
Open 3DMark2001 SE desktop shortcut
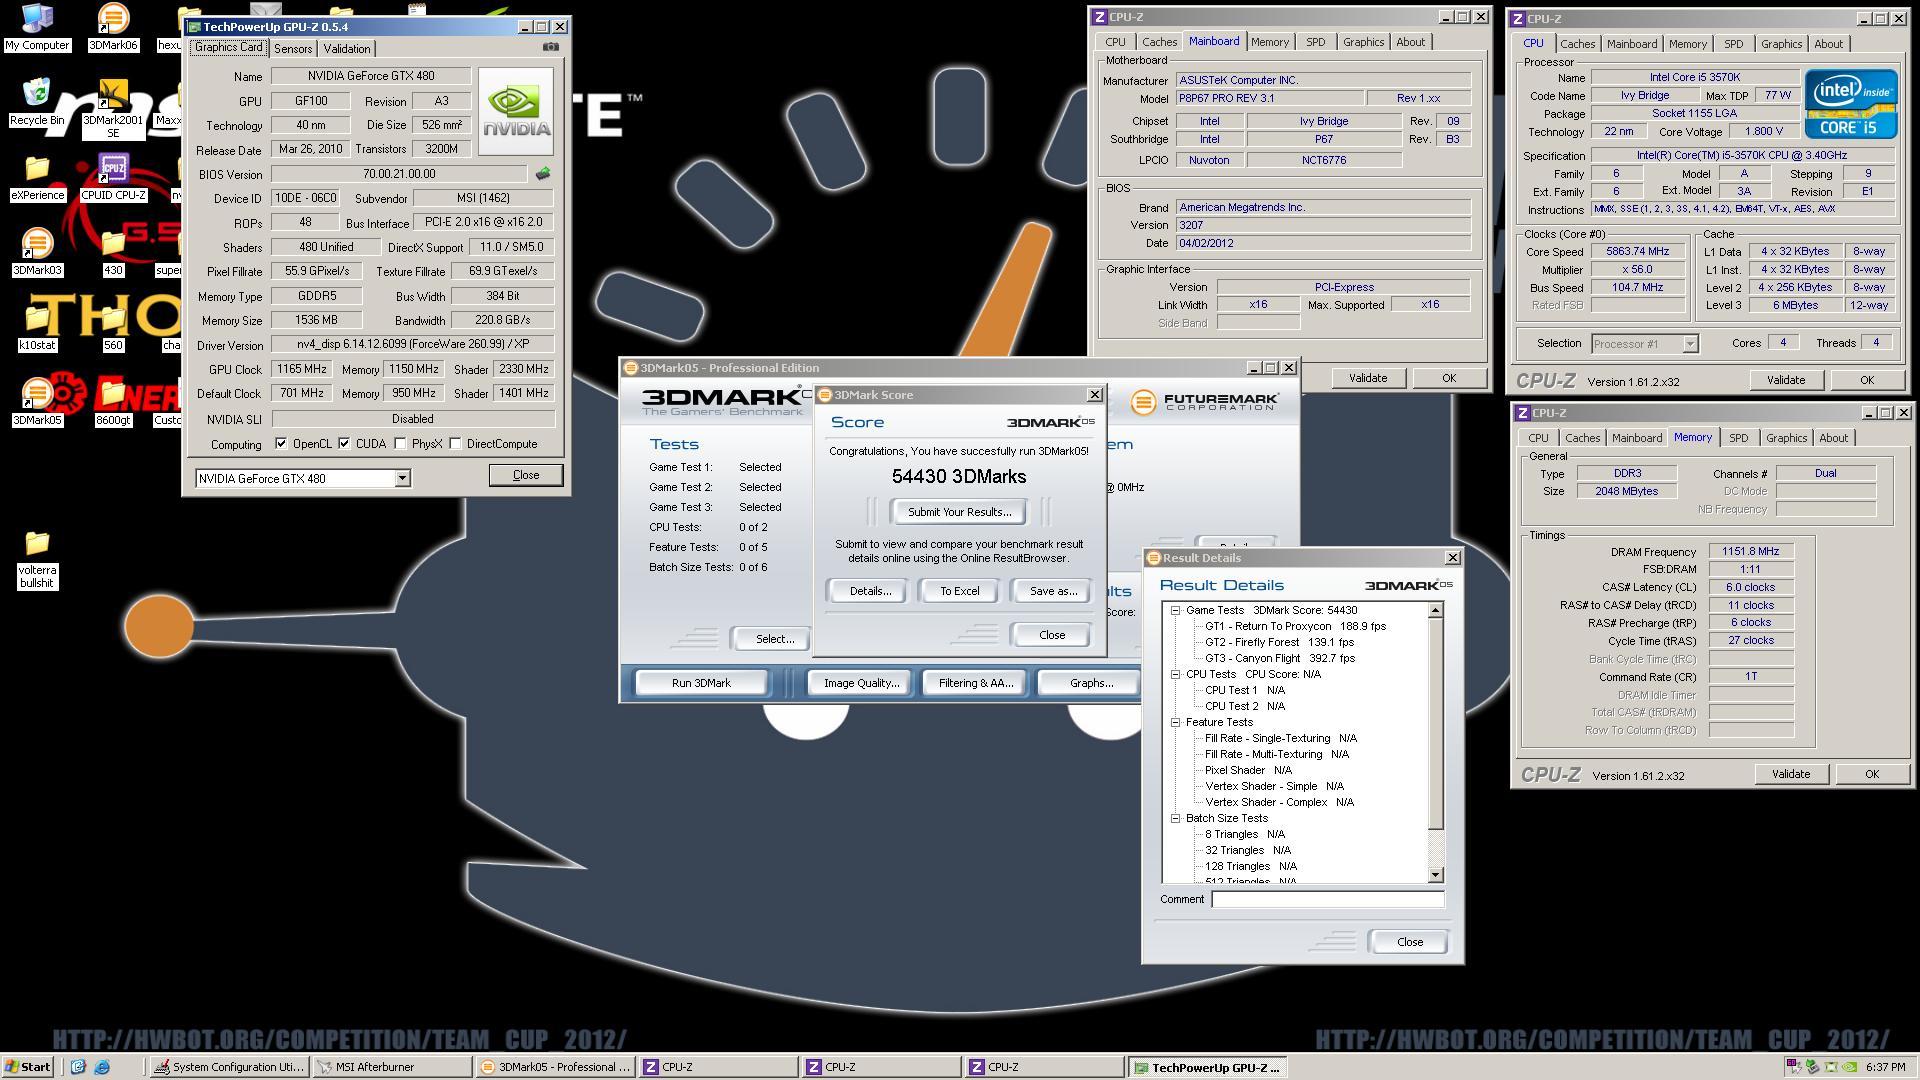pyautogui.click(x=113, y=109)
